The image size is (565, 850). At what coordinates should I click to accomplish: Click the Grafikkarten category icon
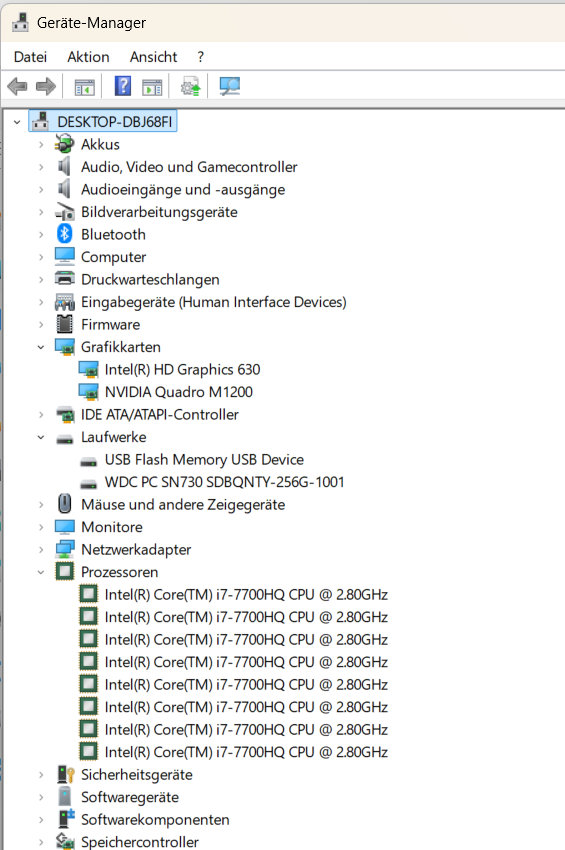coord(65,347)
